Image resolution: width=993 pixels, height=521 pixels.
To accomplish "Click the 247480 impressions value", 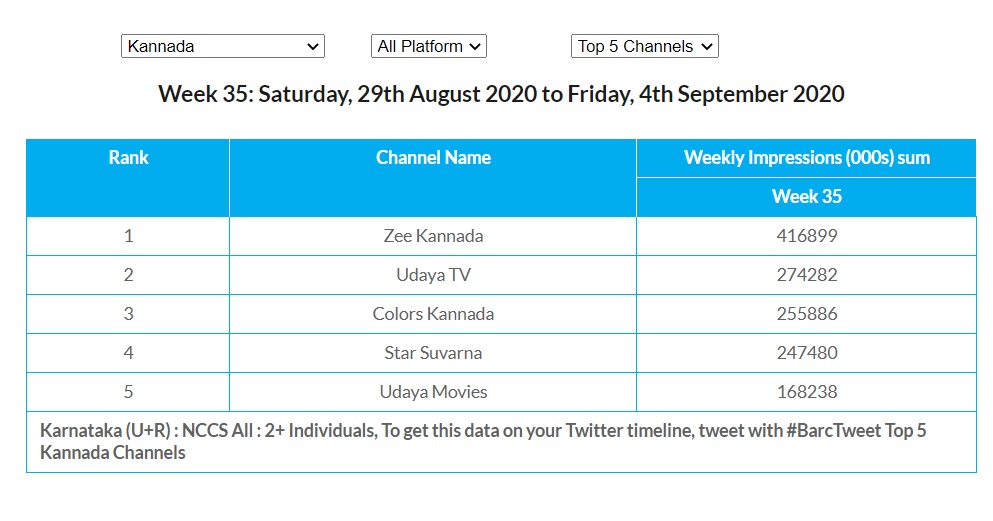I will click(806, 353).
